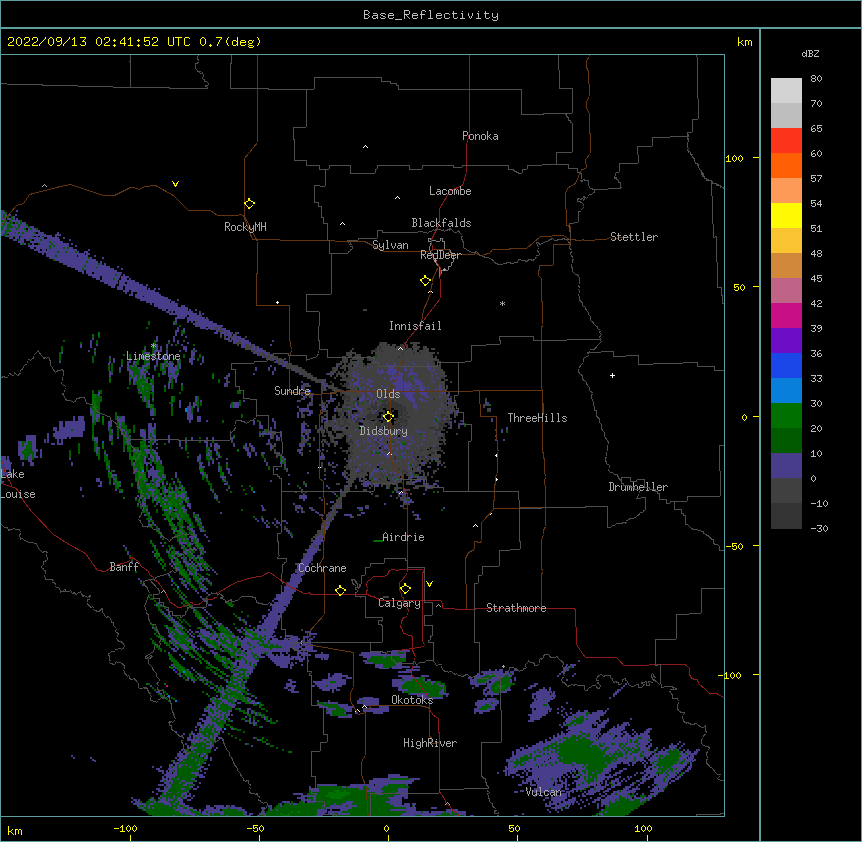This screenshot has width=862, height=842.
Task: Click the yellow V marker northwest of RockyMH
Action: 175,184
